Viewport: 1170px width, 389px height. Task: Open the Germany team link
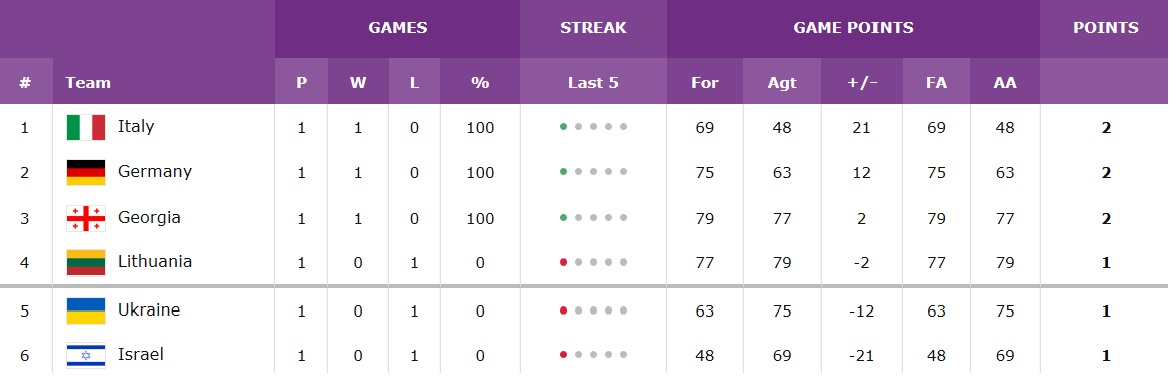(154, 172)
